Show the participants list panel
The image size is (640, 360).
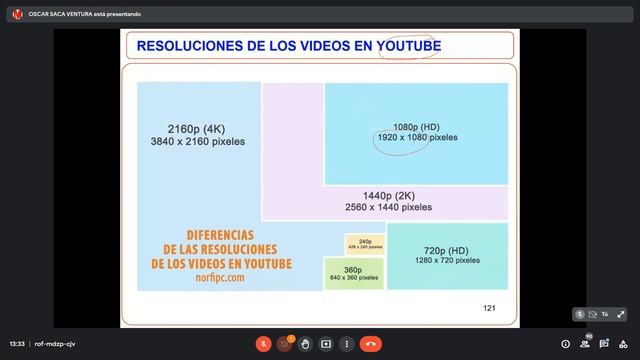coord(584,344)
